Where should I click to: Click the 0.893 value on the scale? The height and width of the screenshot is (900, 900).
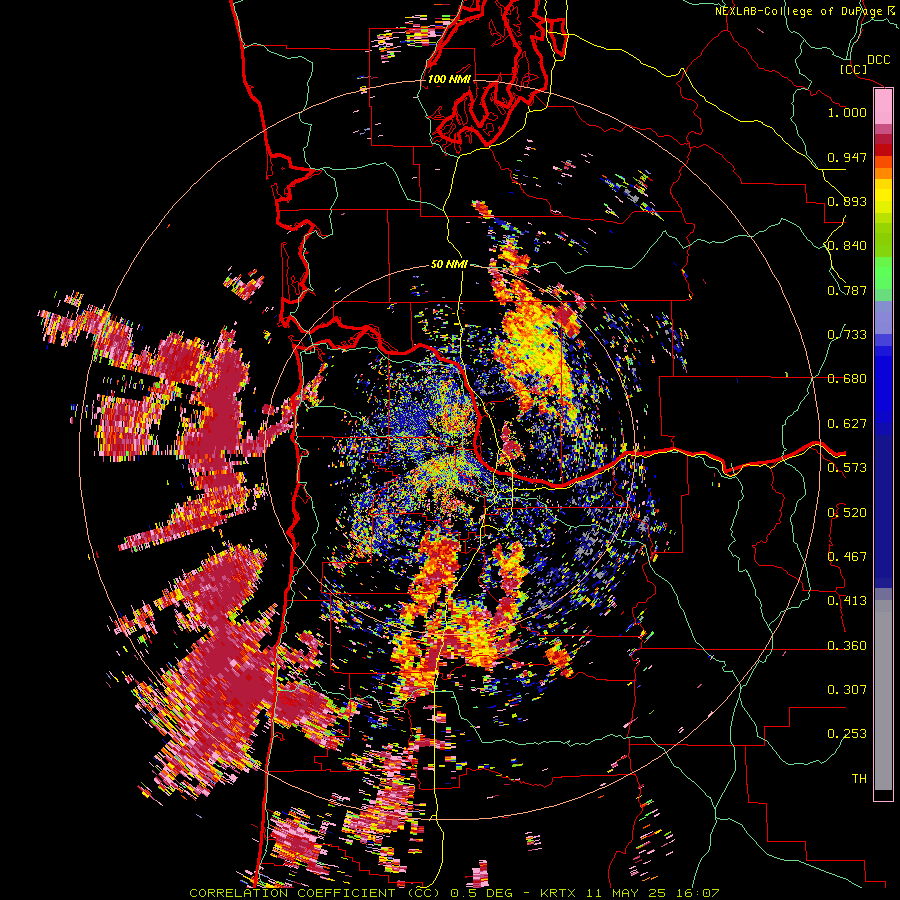pyautogui.click(x=847, y=201)
